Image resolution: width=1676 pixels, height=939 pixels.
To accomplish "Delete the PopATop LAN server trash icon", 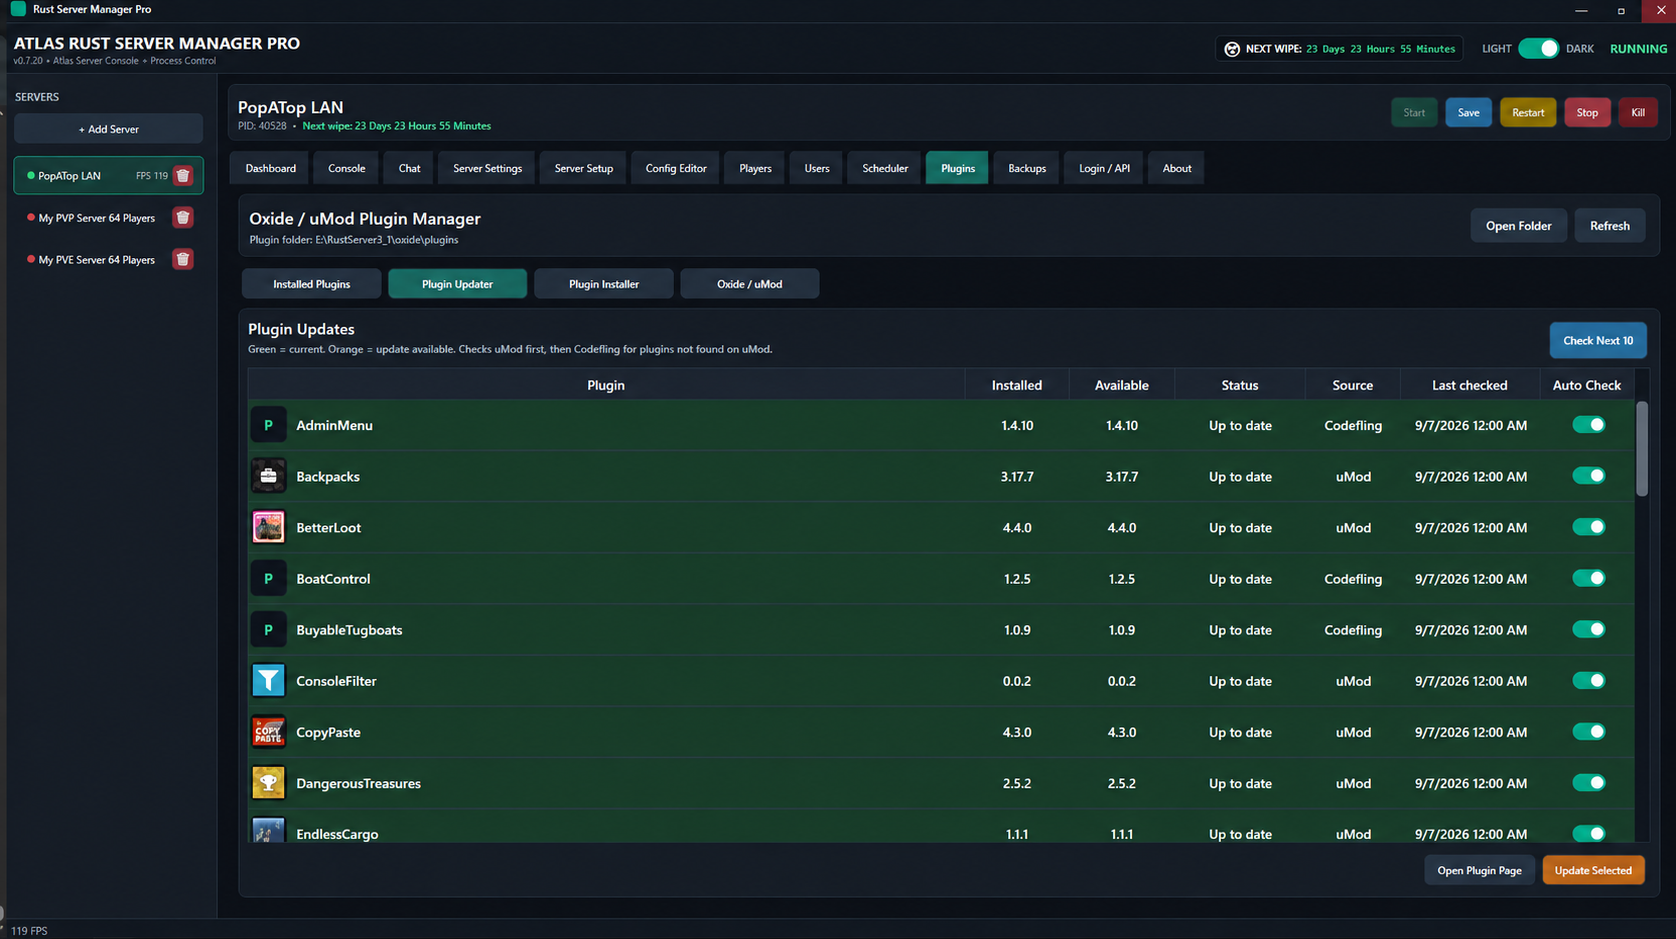I will coord(183,176).
